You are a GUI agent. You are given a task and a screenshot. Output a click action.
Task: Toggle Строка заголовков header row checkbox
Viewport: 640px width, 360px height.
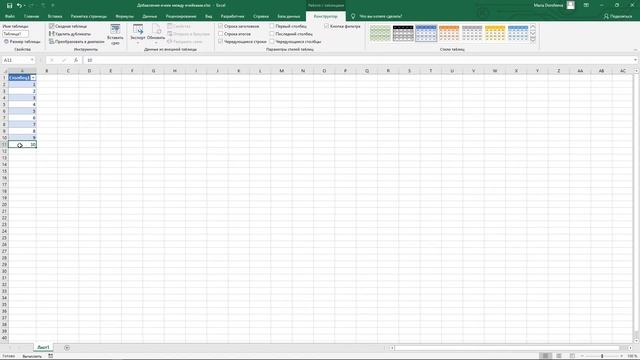(220, 26)
